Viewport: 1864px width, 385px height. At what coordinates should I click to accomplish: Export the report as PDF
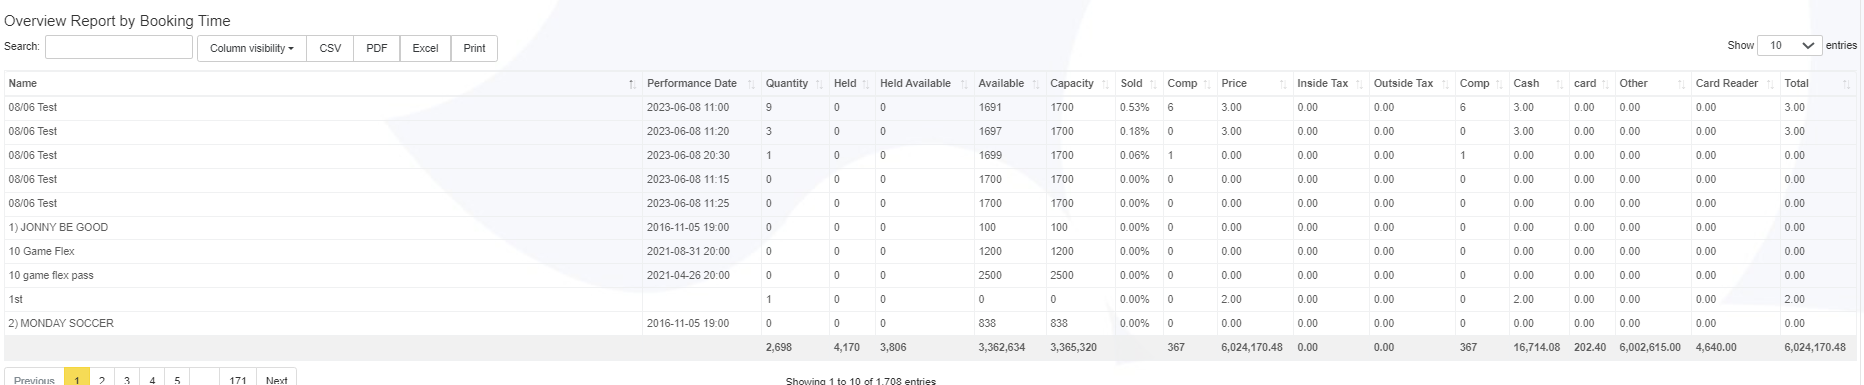coord(377,48)
